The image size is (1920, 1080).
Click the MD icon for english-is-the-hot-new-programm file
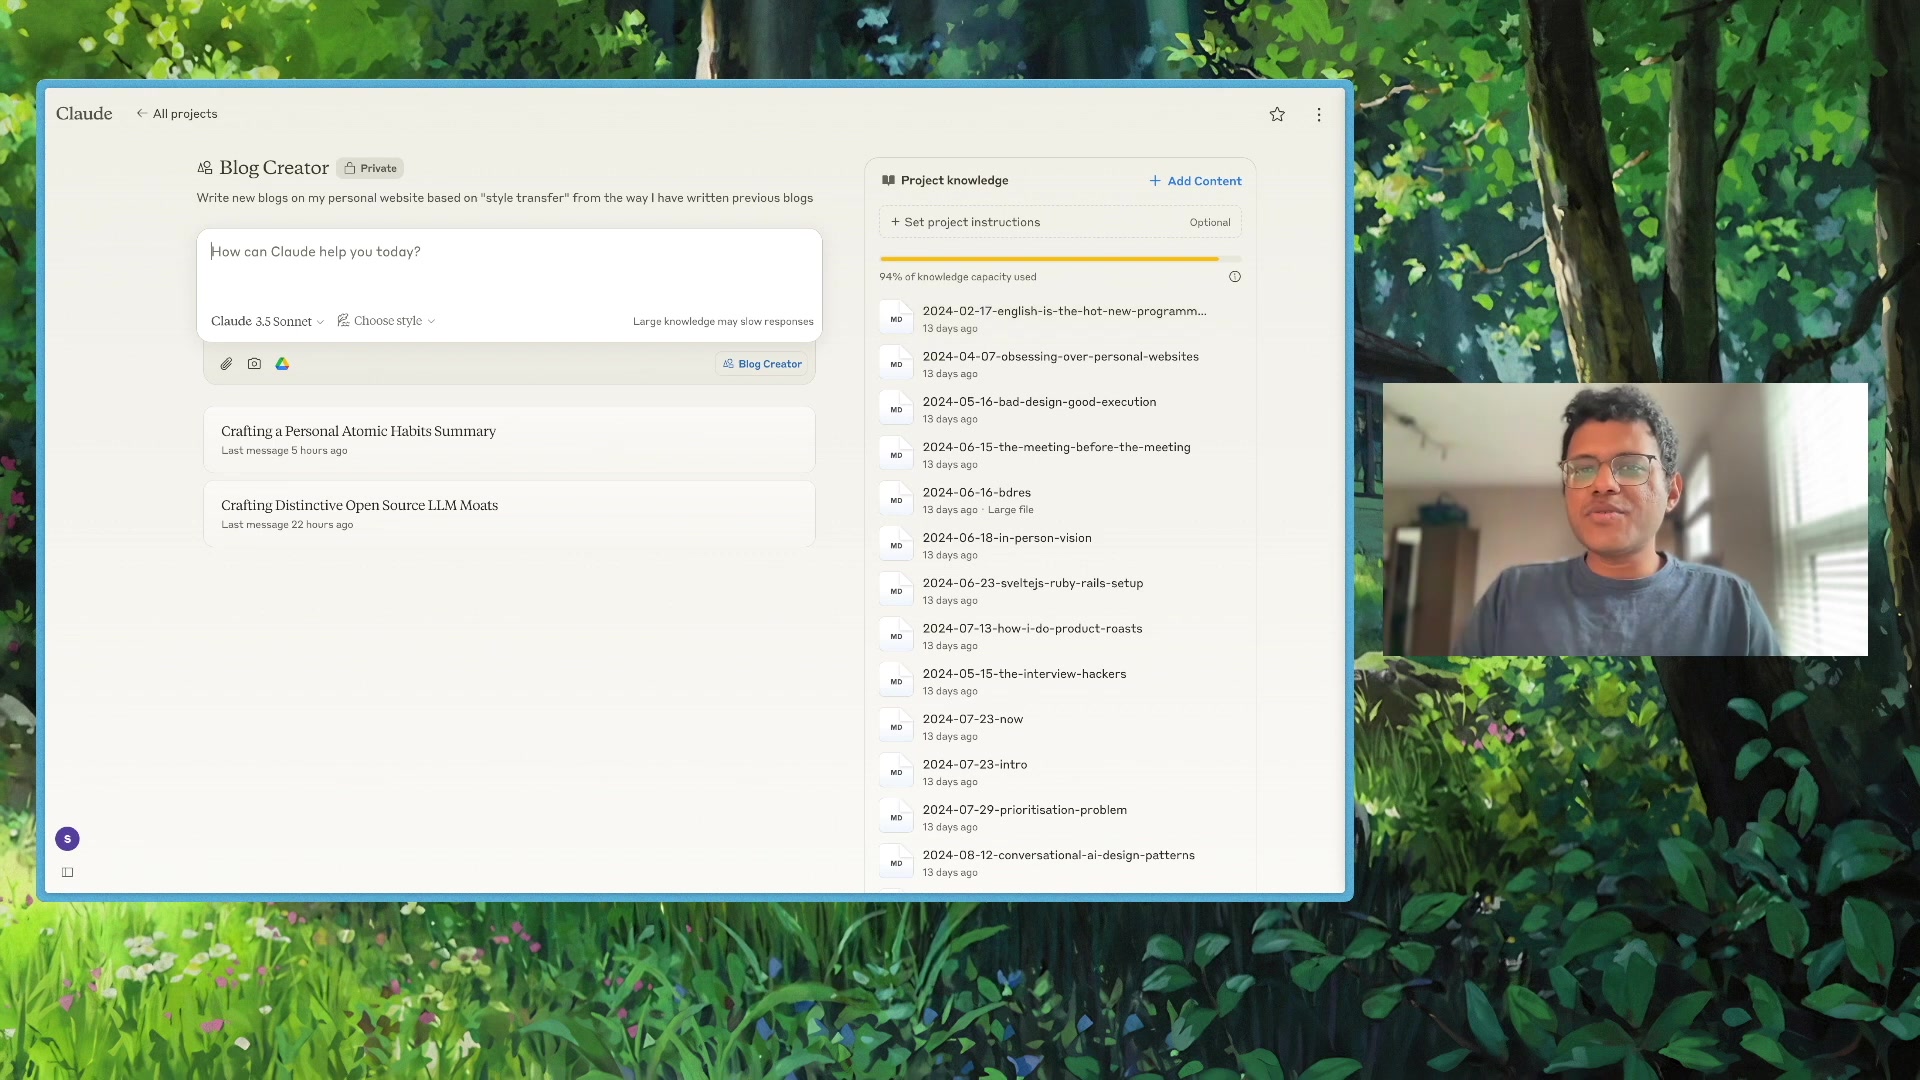(x=896, y=319)
